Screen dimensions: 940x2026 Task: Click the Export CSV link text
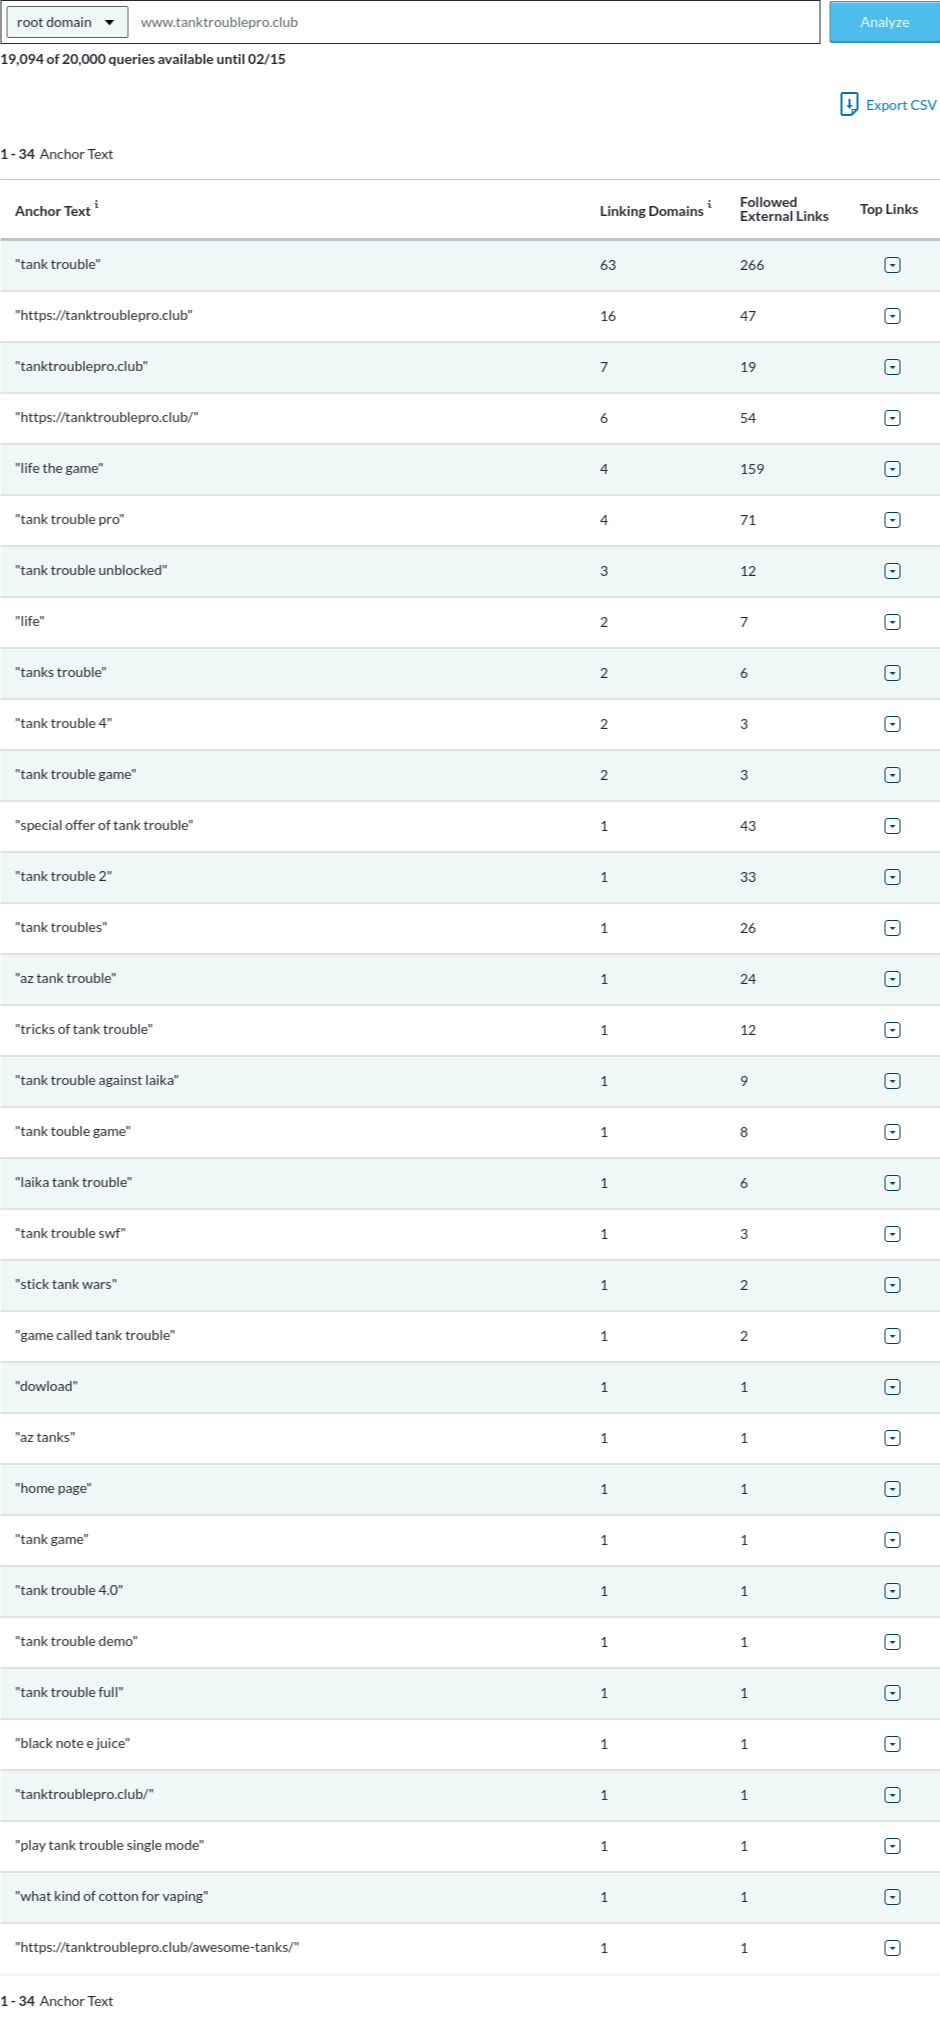901,105
